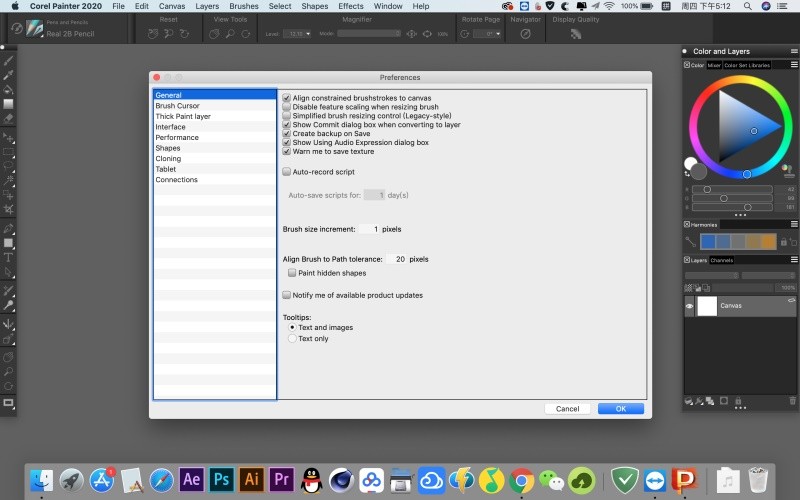Click the first blue Harmonies swatch
Screen dimensions: 800x500
coord(708,242)
